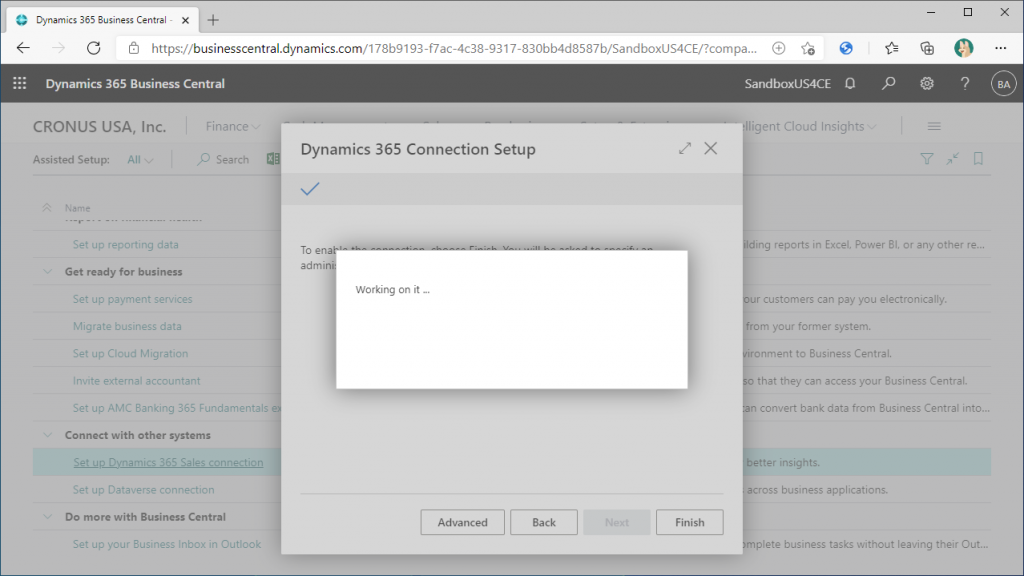1024x576 pixels.
Task: Open Set up your Business Inbox in Outlook
Action: tap(167, 544)
